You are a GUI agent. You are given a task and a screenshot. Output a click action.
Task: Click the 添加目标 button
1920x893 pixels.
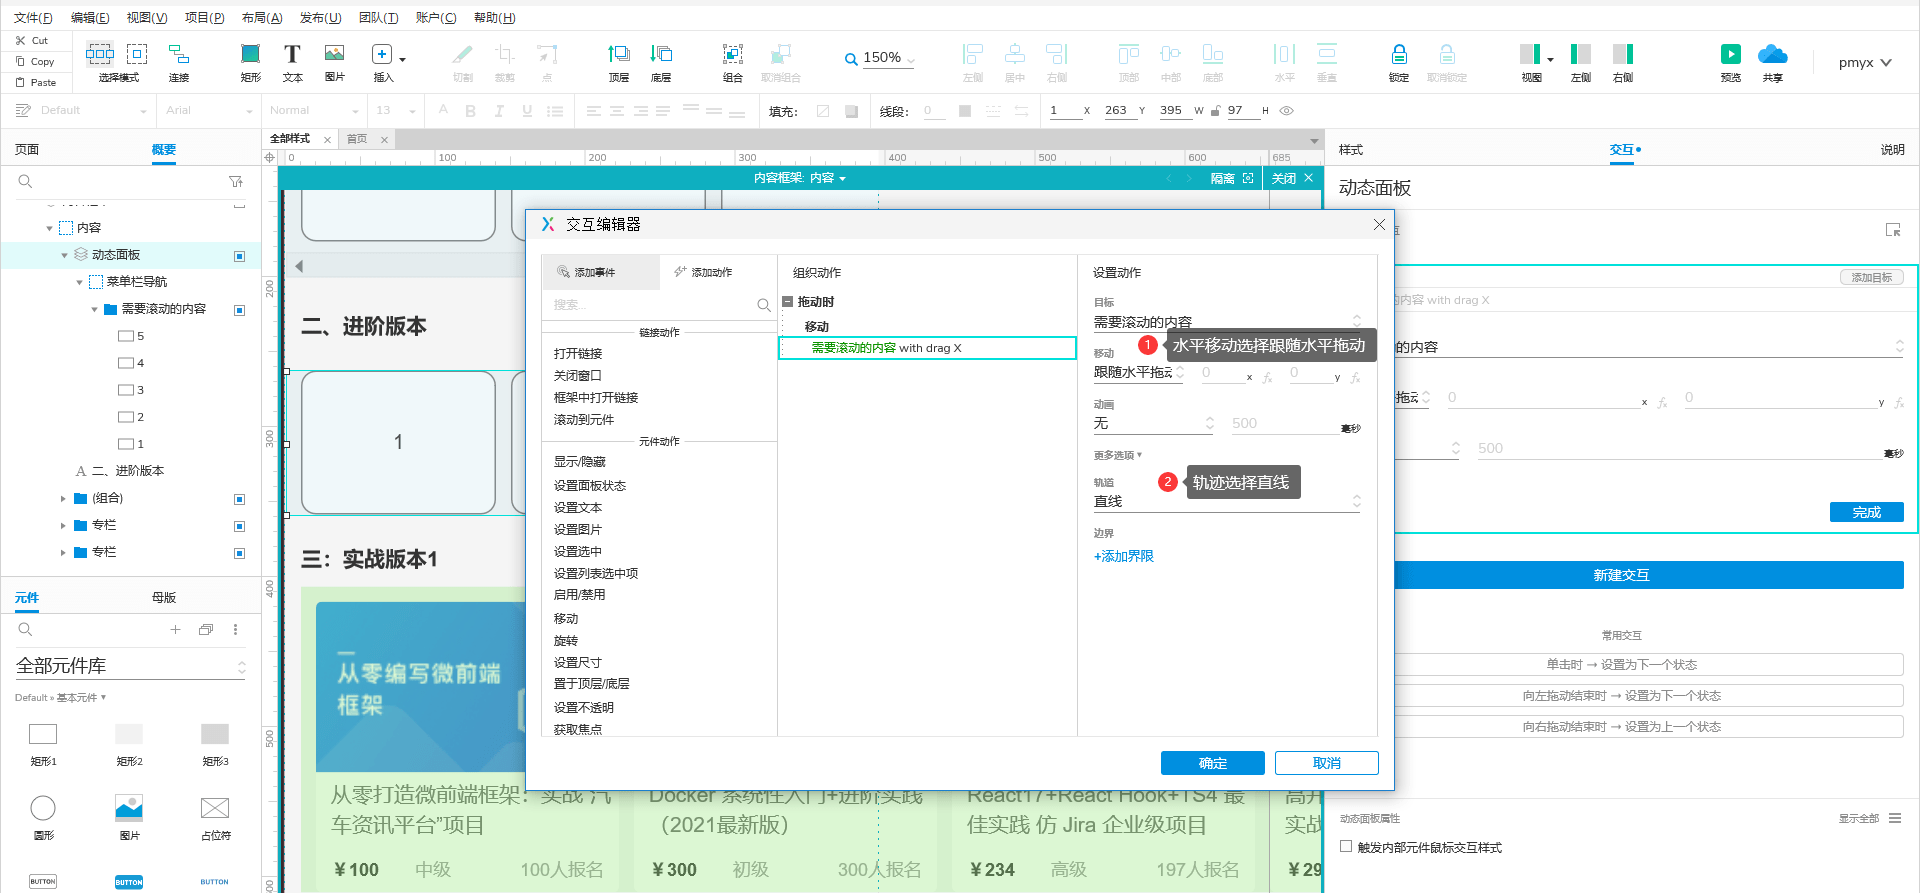pos(1871,277)
